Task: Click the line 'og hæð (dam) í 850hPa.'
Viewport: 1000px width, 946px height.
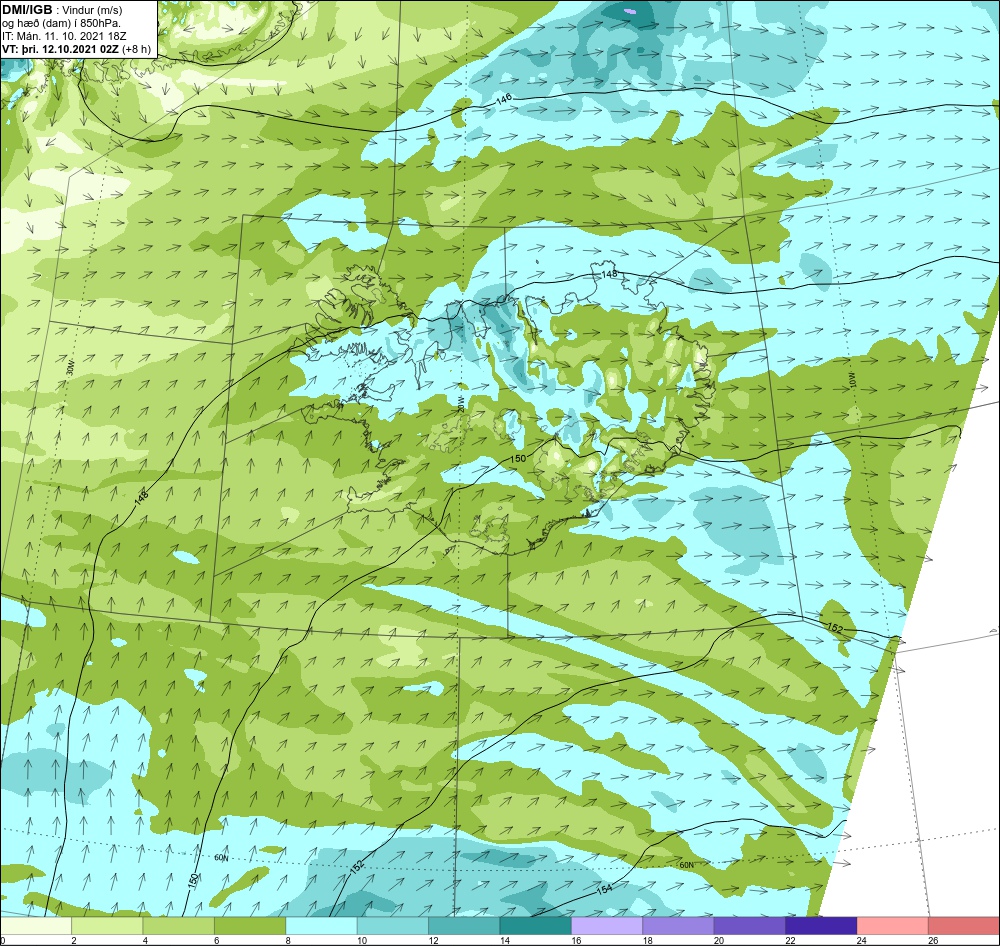Action: click(x=61, y=24)
